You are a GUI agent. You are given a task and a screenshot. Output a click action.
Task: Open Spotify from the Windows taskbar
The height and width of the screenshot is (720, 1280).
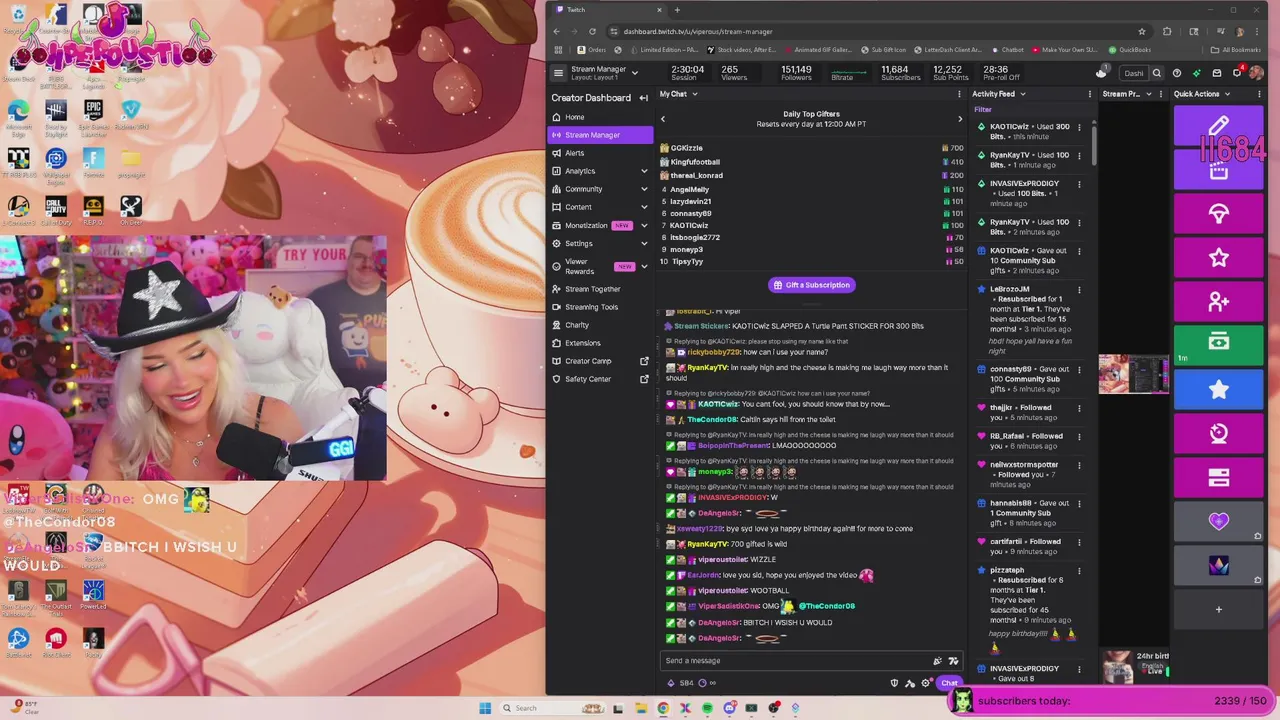coord(707,708)
